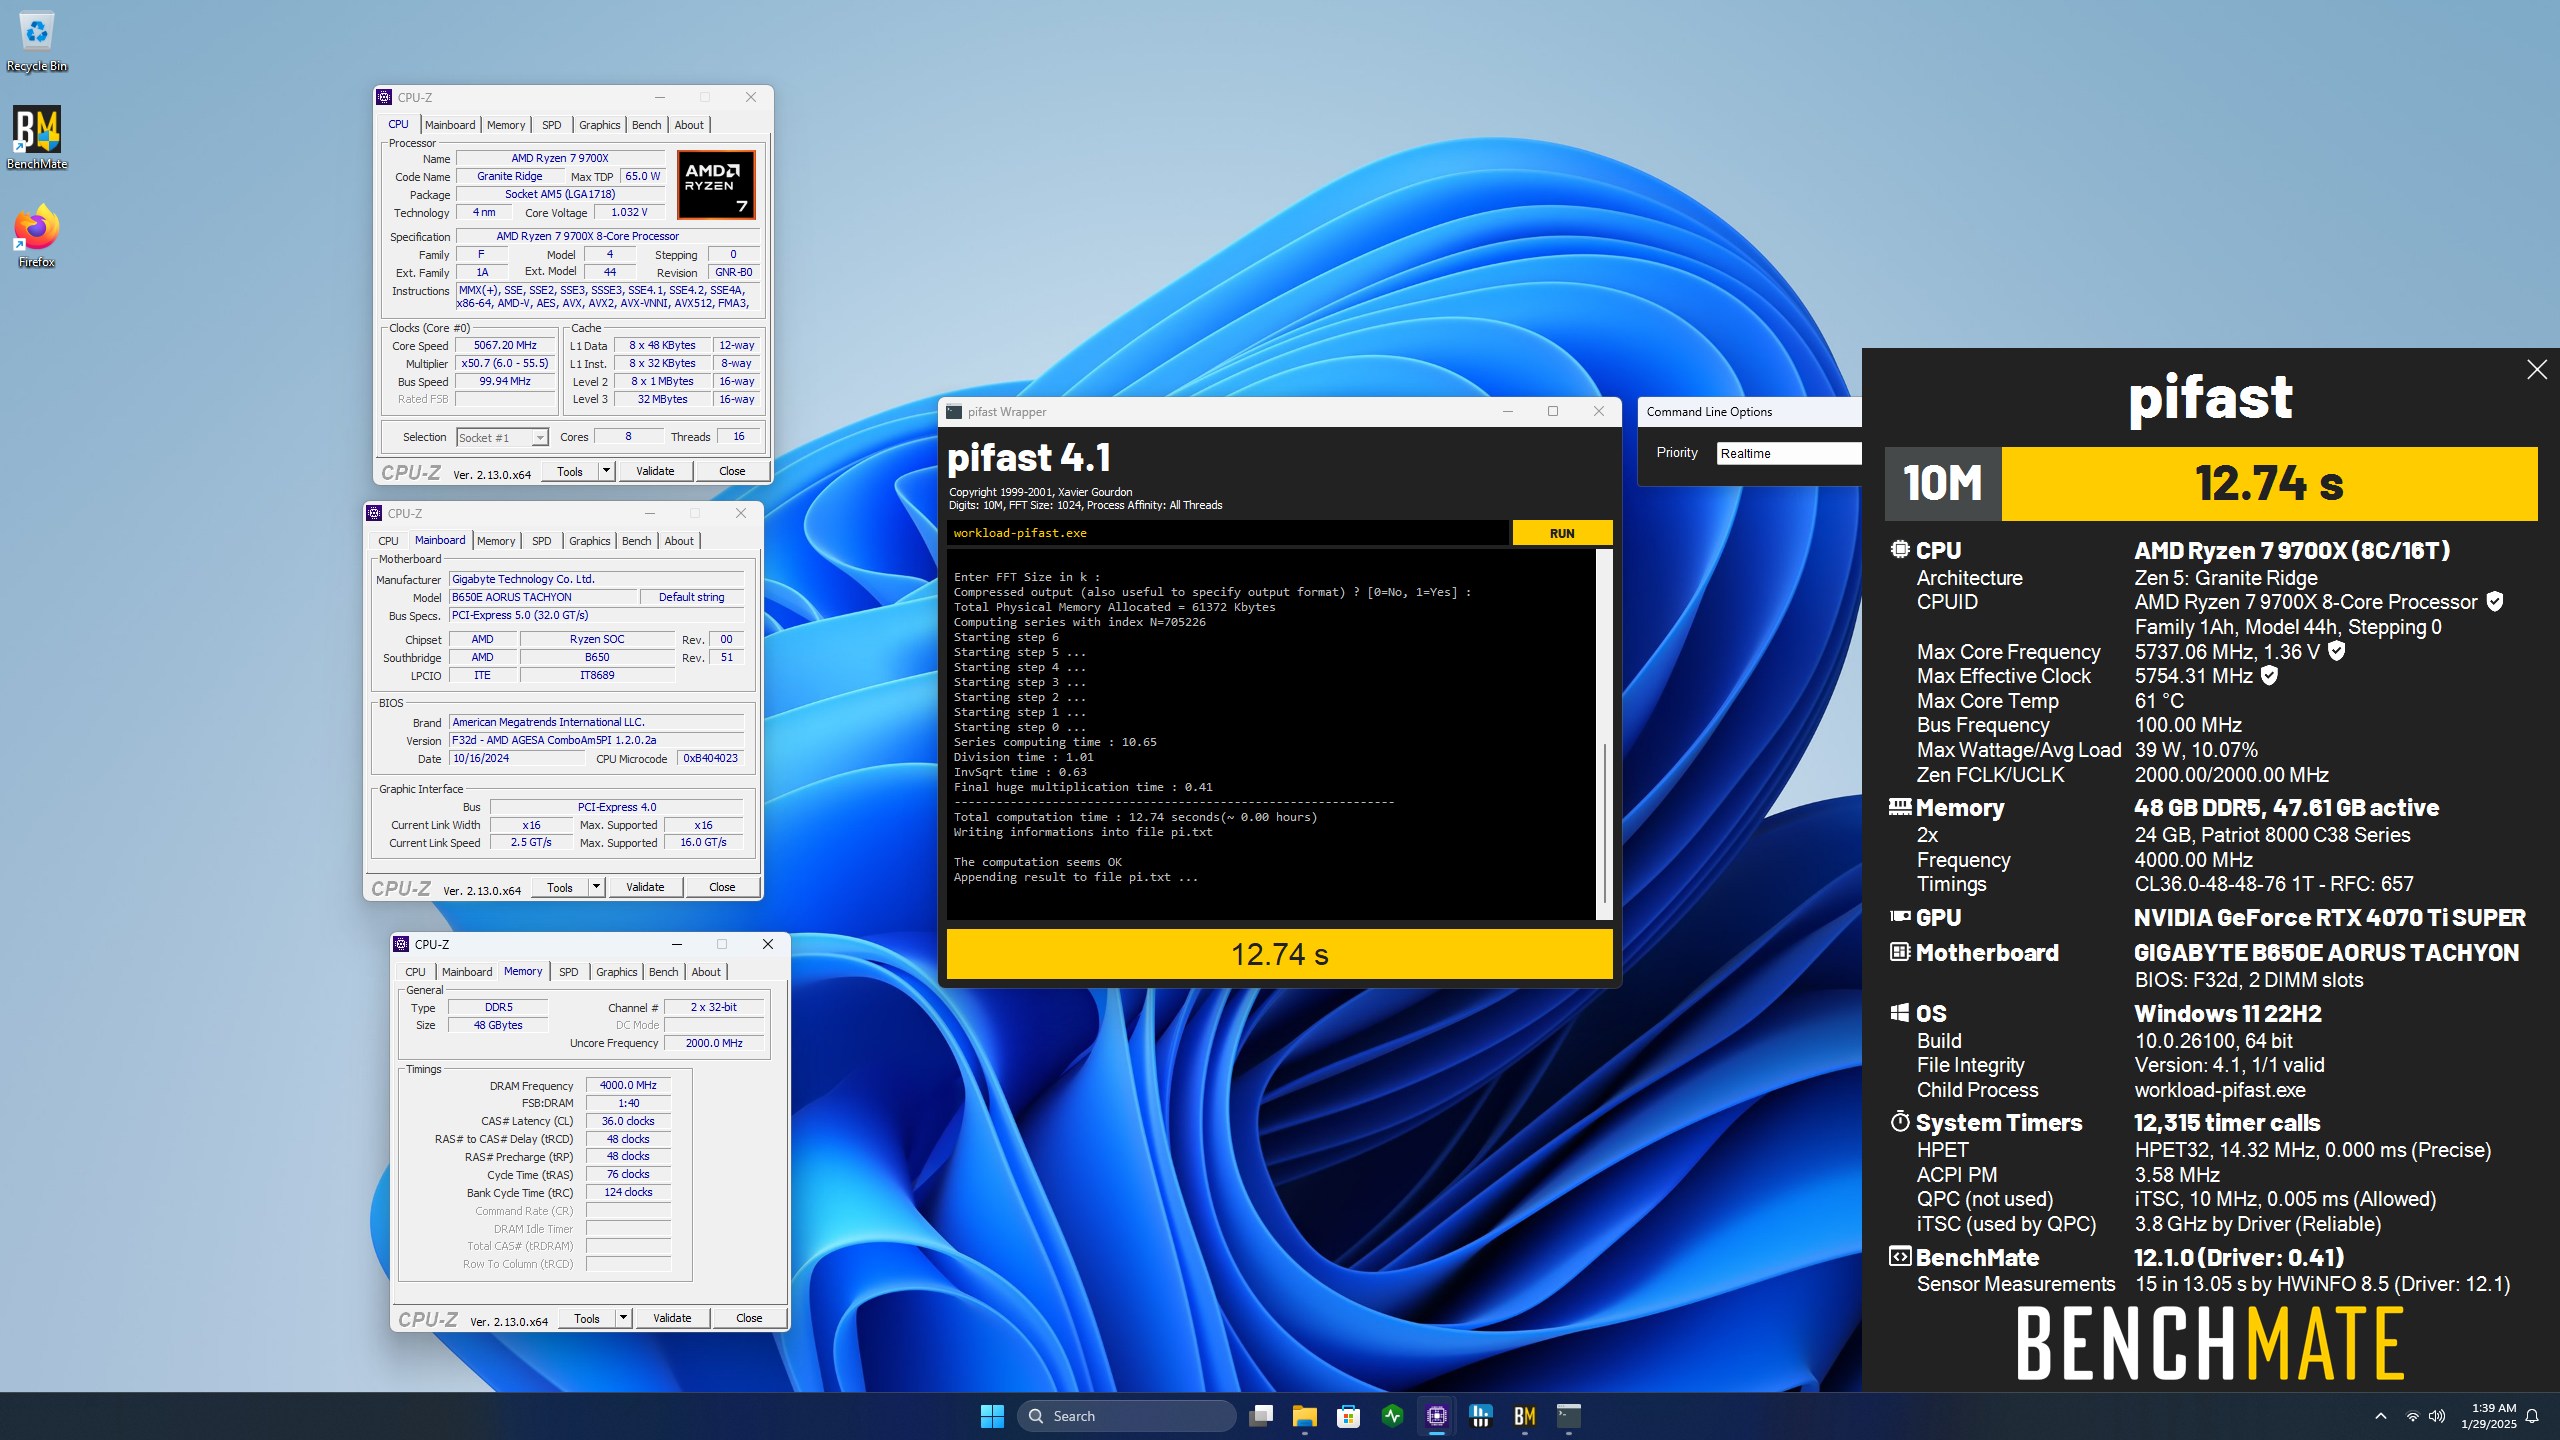
Task: Click the GPU section icon in BenchMate
Action: [1900, 916]
